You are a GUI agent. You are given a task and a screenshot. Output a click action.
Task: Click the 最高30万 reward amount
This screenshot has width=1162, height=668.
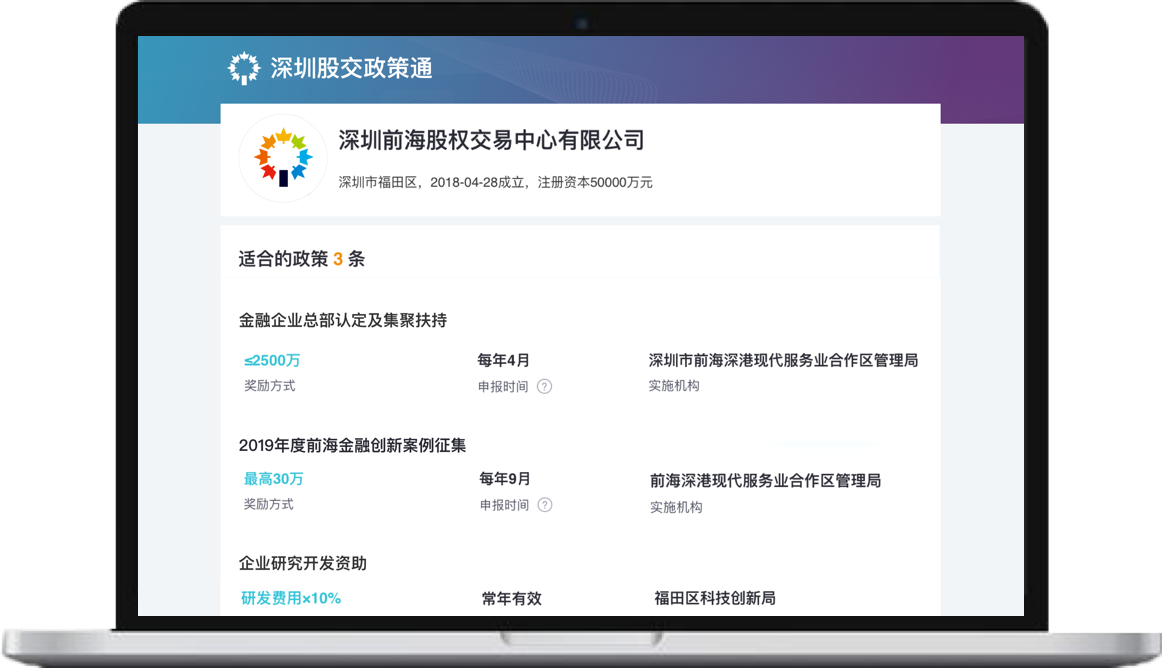point(273,479)
